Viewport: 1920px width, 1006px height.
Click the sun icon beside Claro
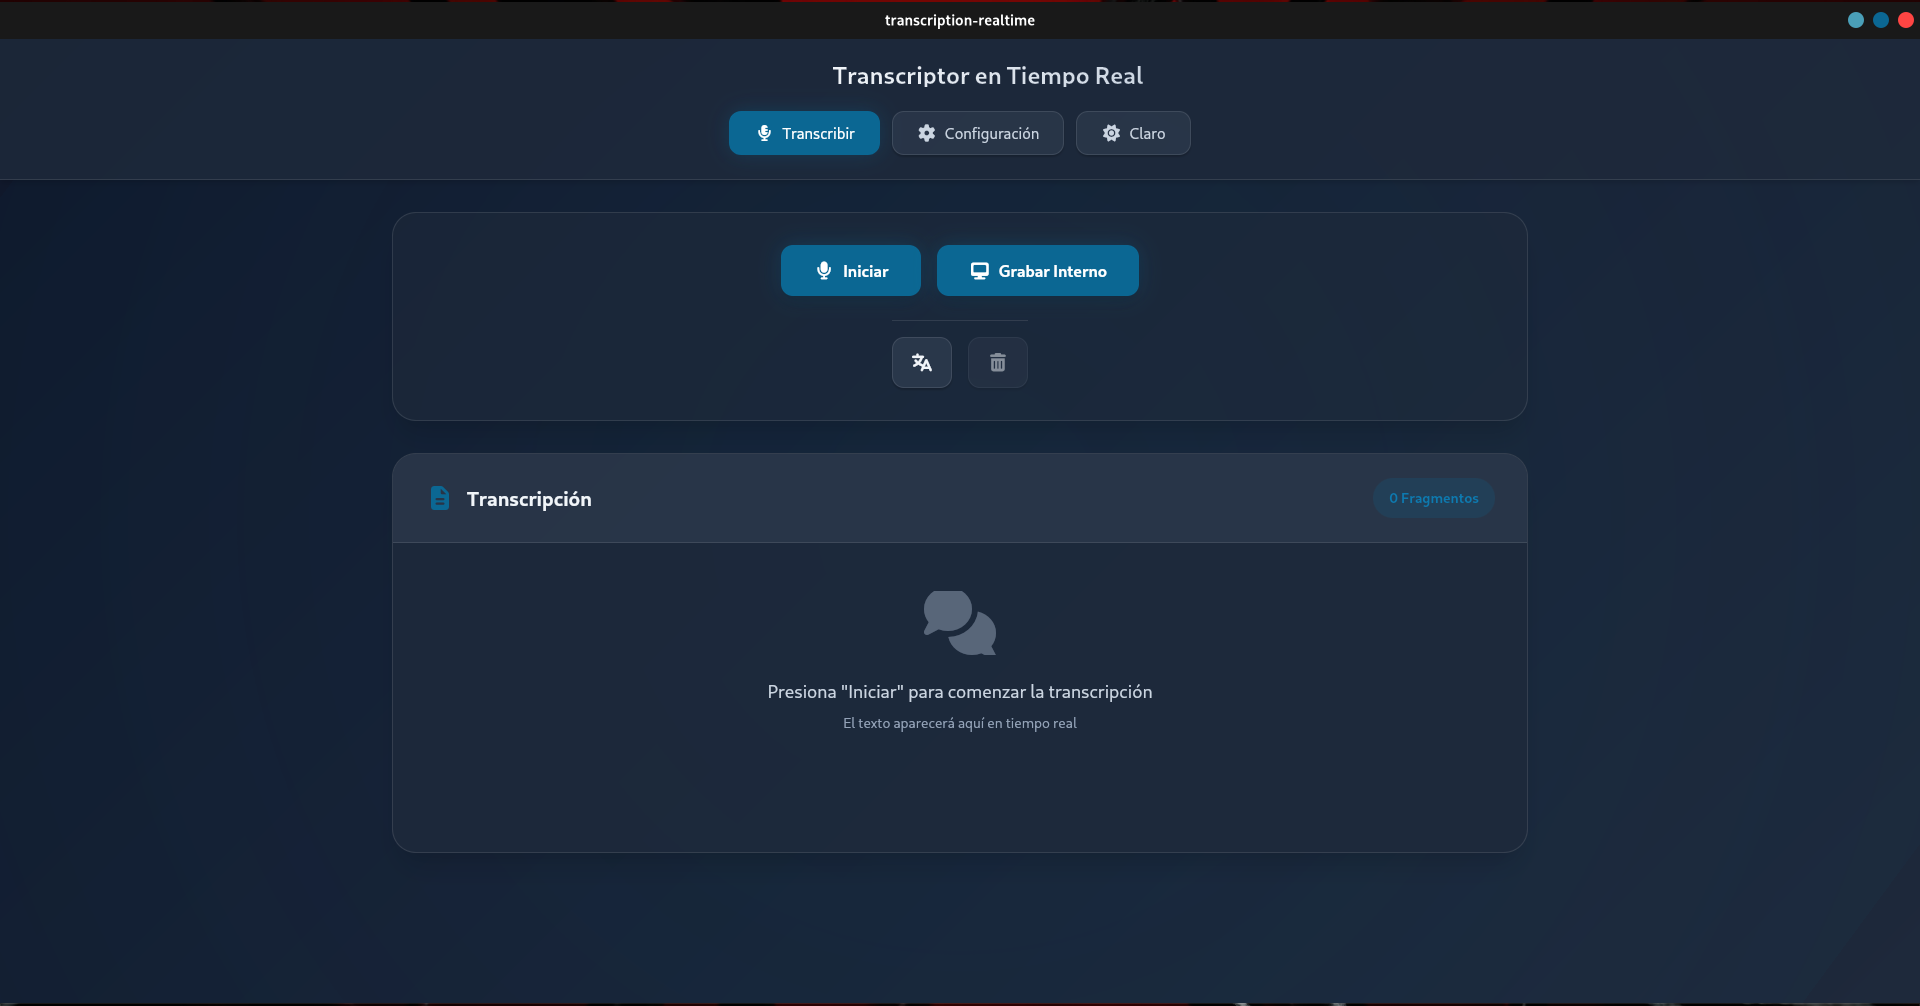[1111, 133]
